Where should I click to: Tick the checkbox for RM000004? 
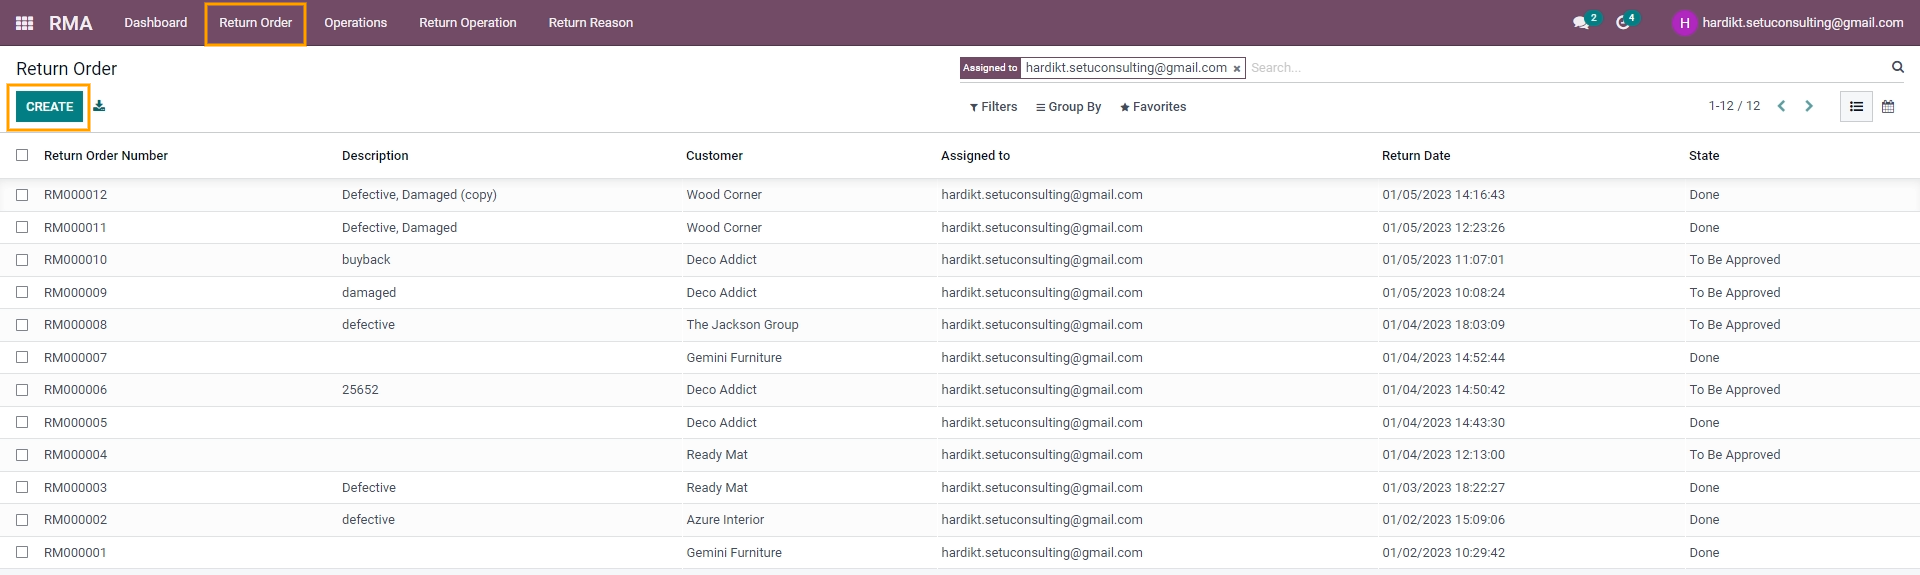pyautogui.click(x=22, y=455)
